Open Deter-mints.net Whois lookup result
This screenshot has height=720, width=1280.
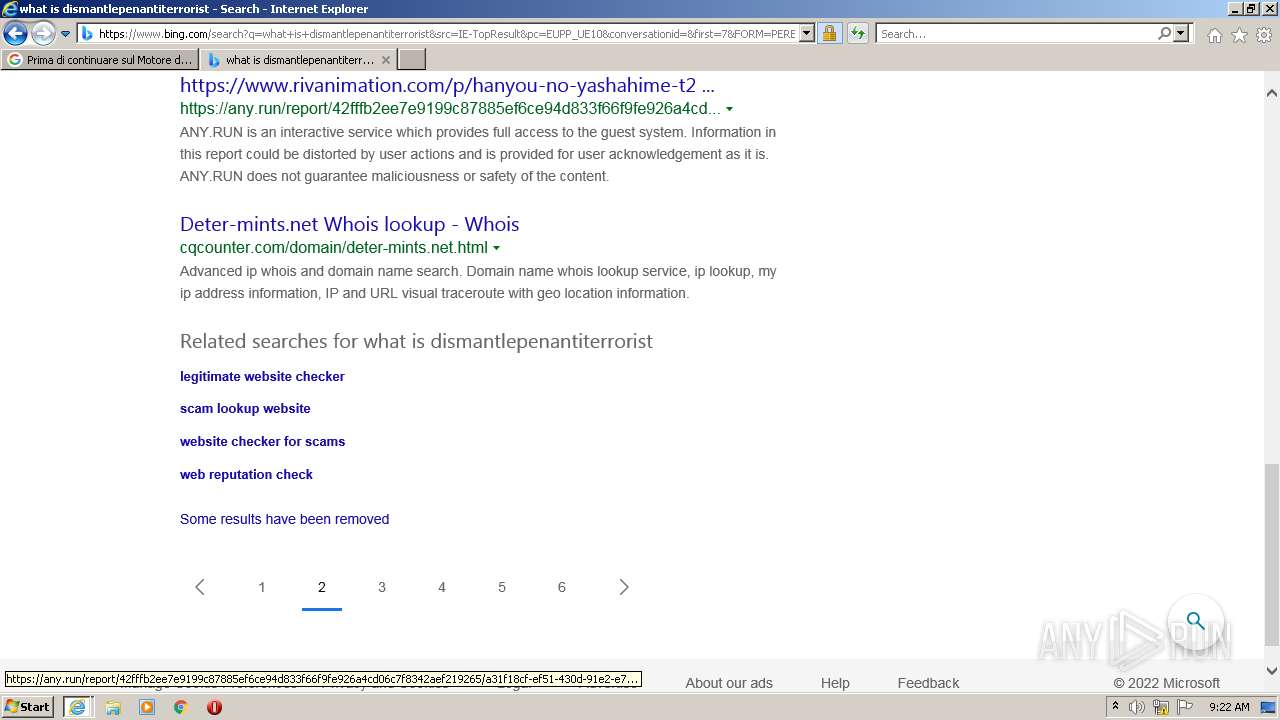click(x=349, y=224)
